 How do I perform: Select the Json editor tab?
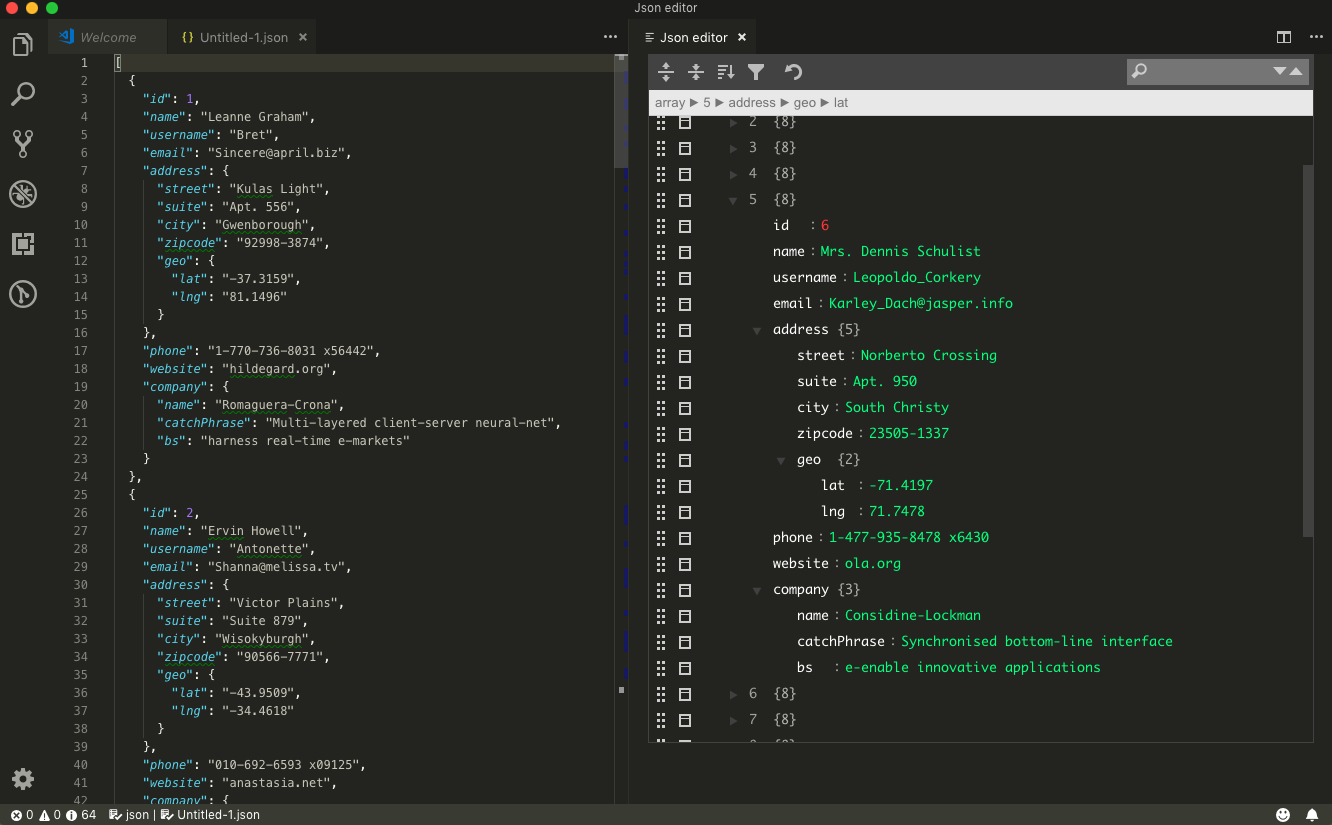click(x=694, y=37)
